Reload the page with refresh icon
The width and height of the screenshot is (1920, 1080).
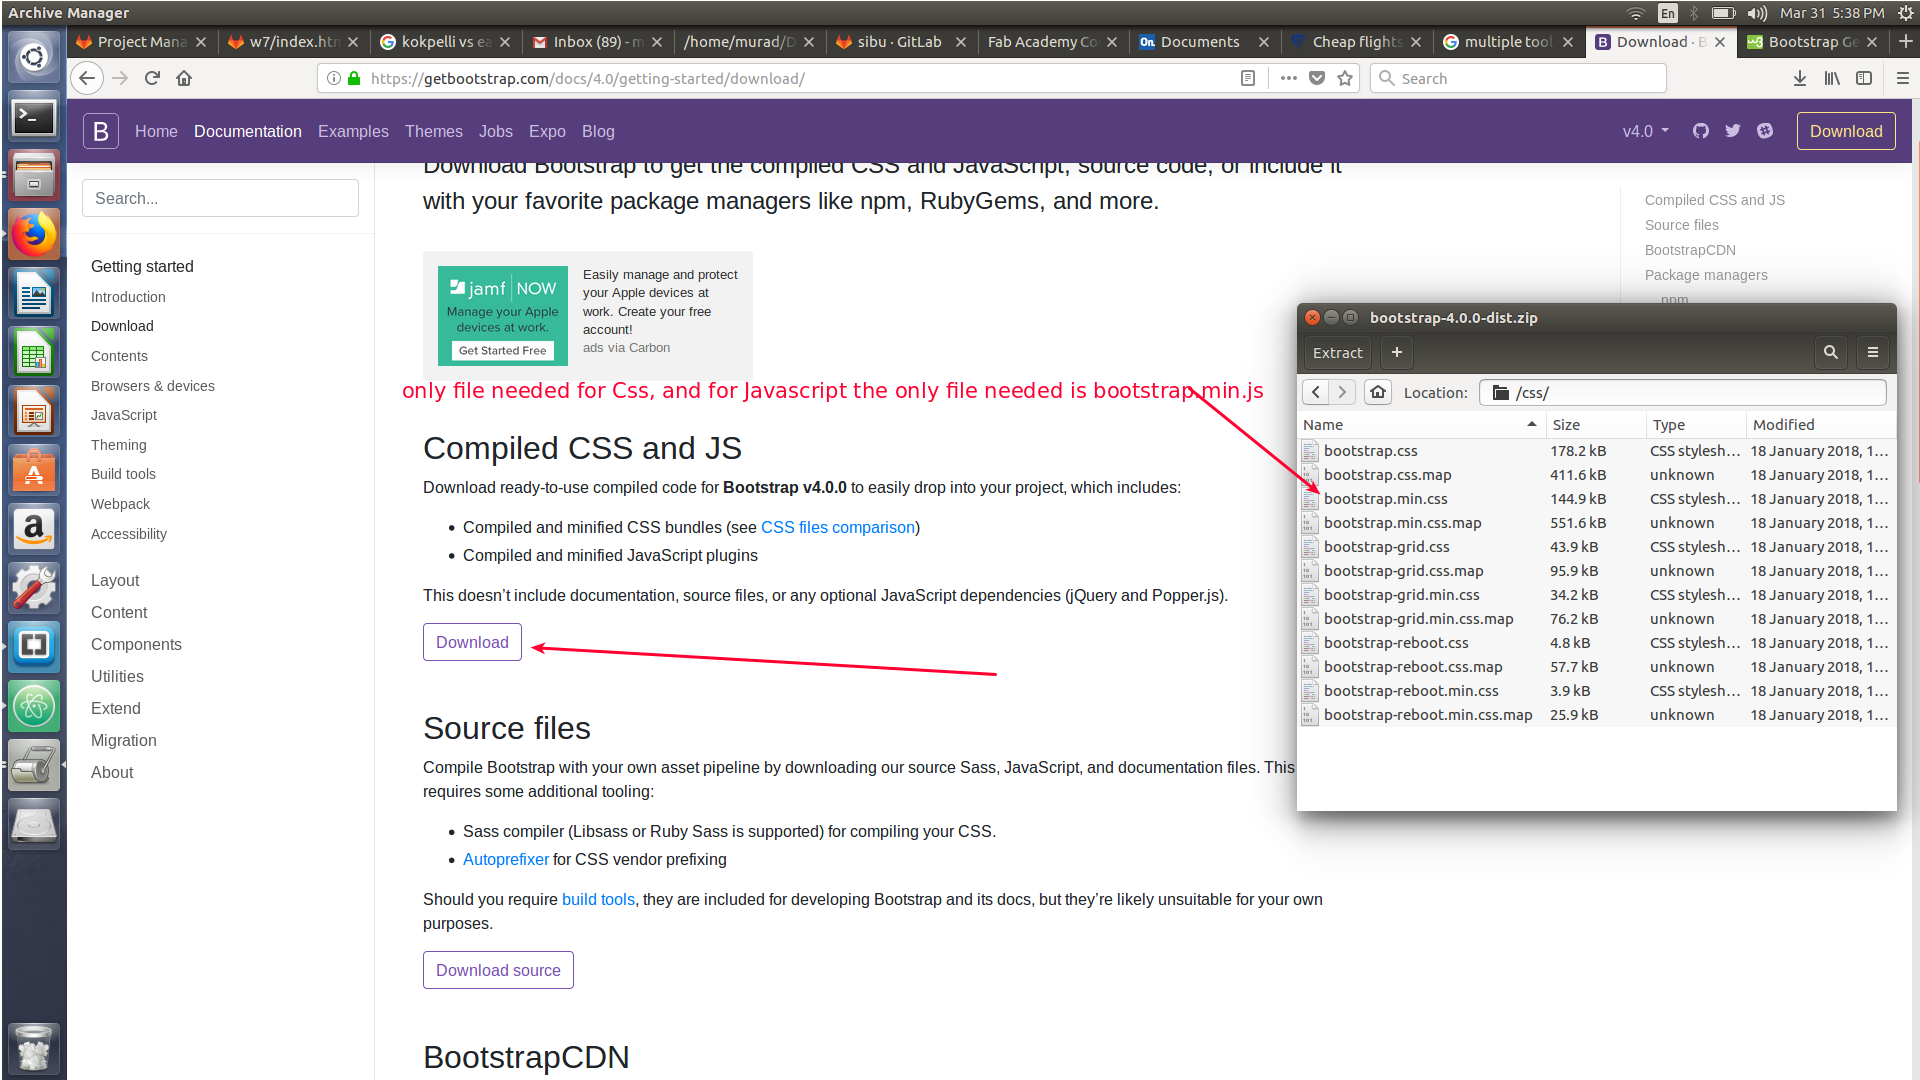(152, 78)
